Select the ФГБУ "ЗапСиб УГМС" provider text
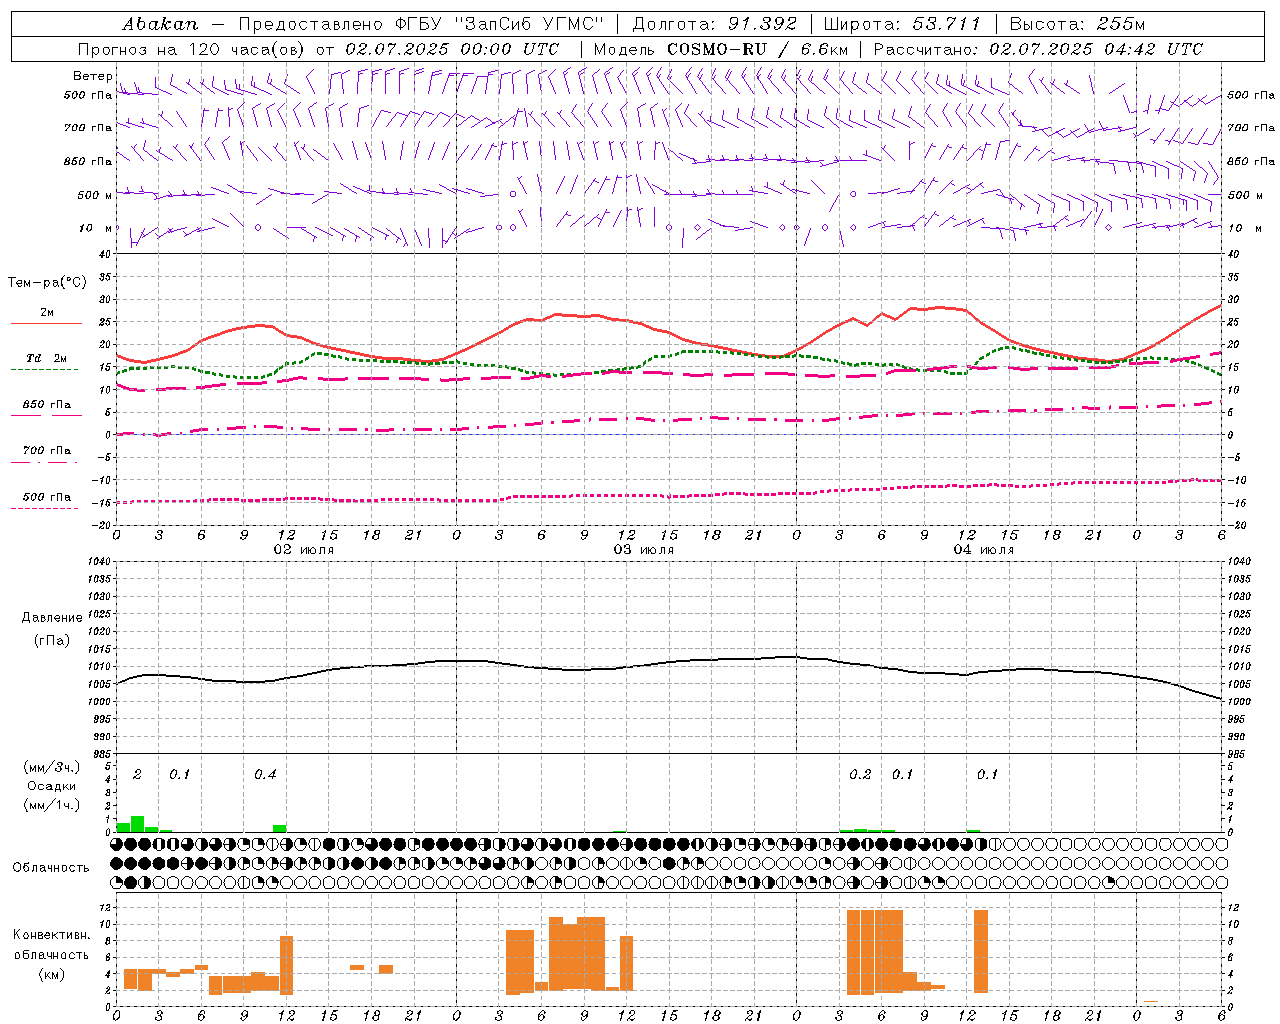1280x1024 pixels. (500, 24)
